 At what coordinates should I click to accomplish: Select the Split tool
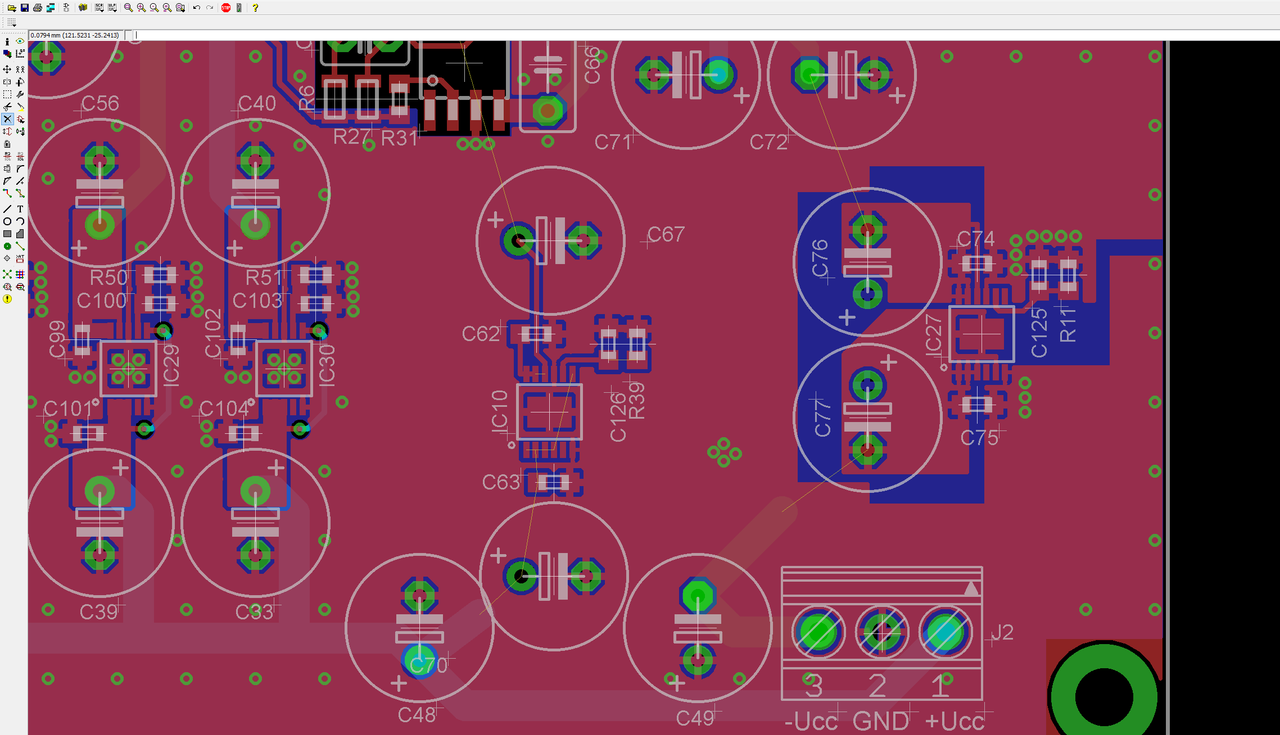point(7,181)
